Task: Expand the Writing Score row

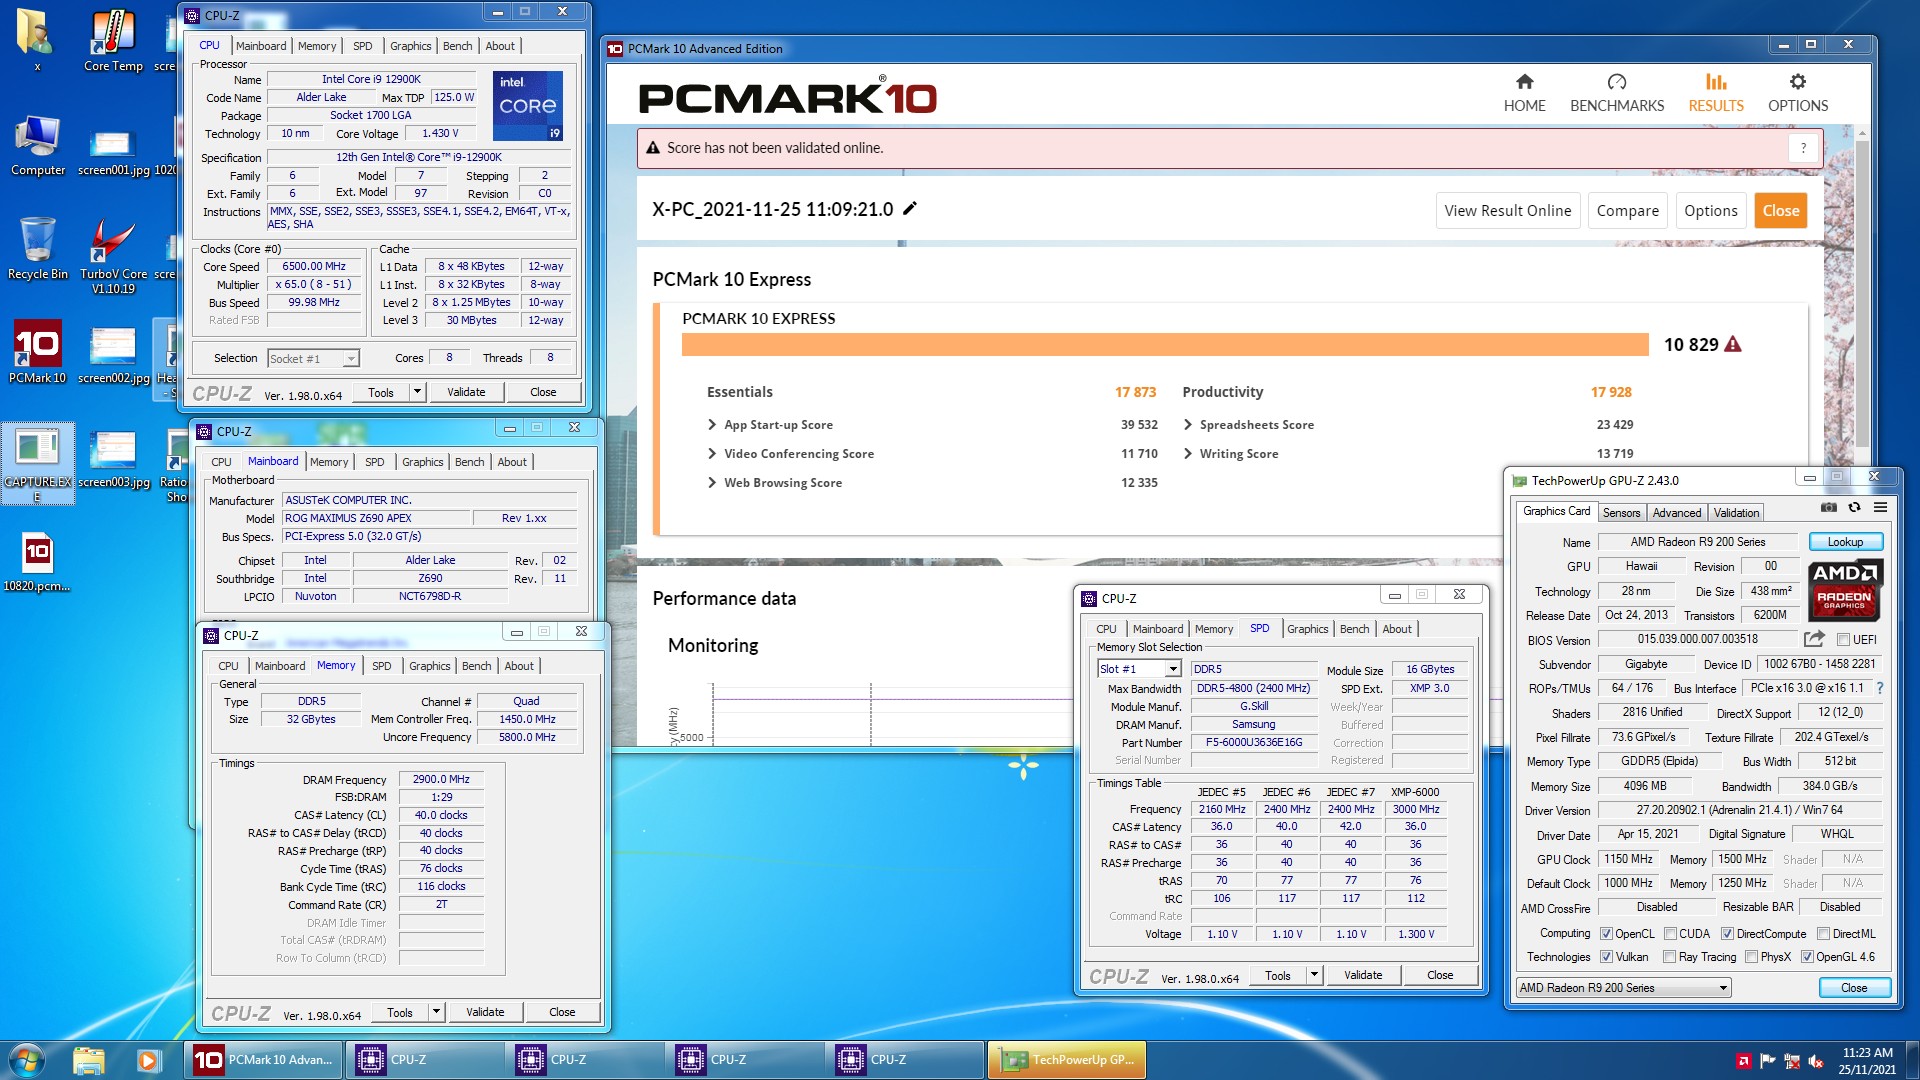Action: [x=1188, y=454]
